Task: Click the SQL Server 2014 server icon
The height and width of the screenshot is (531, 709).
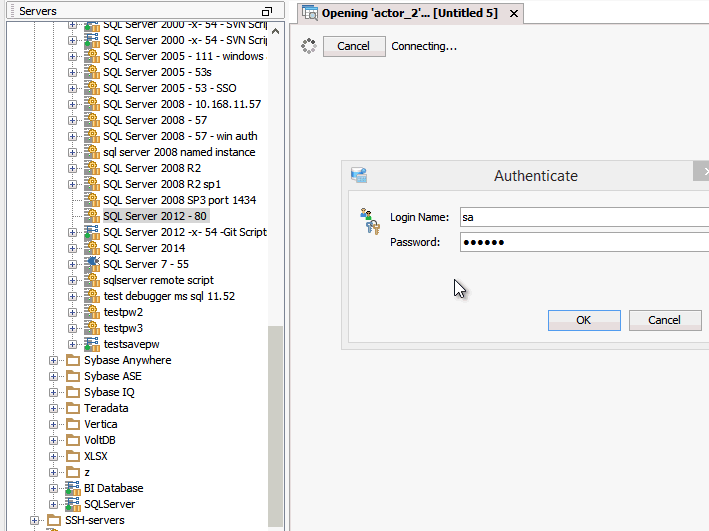Action: tap(92, 248)
